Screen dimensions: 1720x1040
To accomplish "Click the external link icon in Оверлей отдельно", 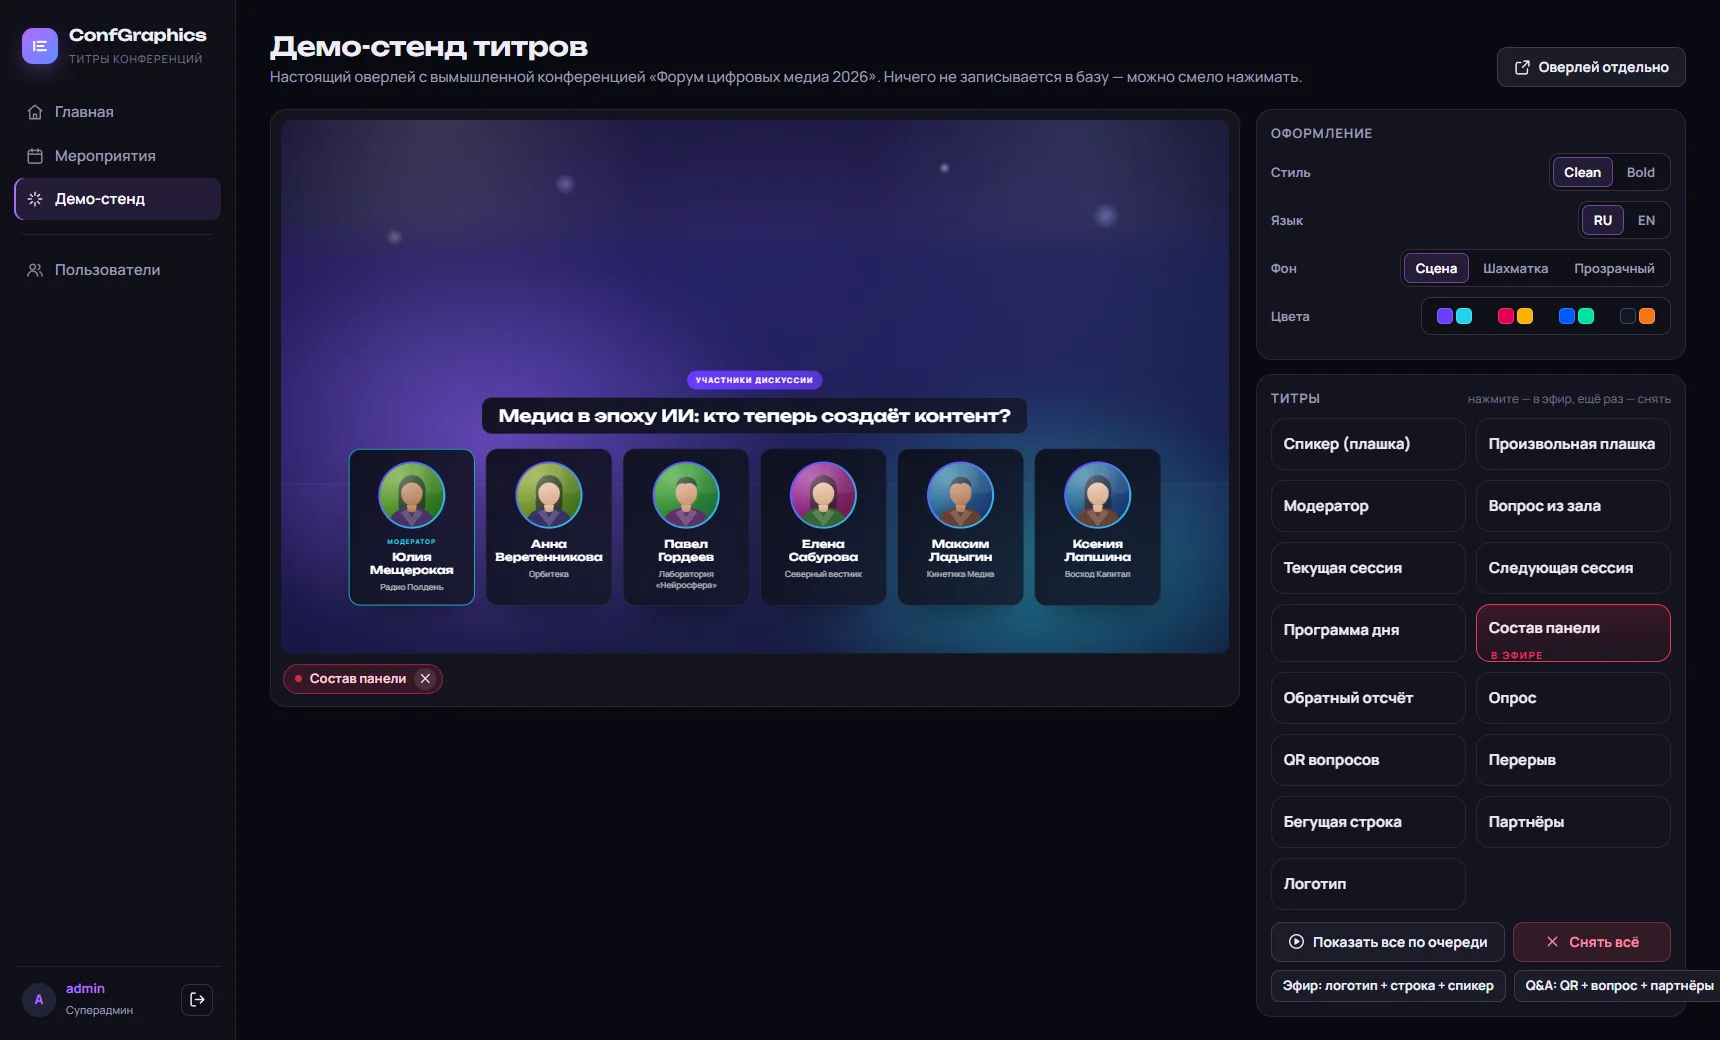I will pyautogui.click(x=1522, y=67).
